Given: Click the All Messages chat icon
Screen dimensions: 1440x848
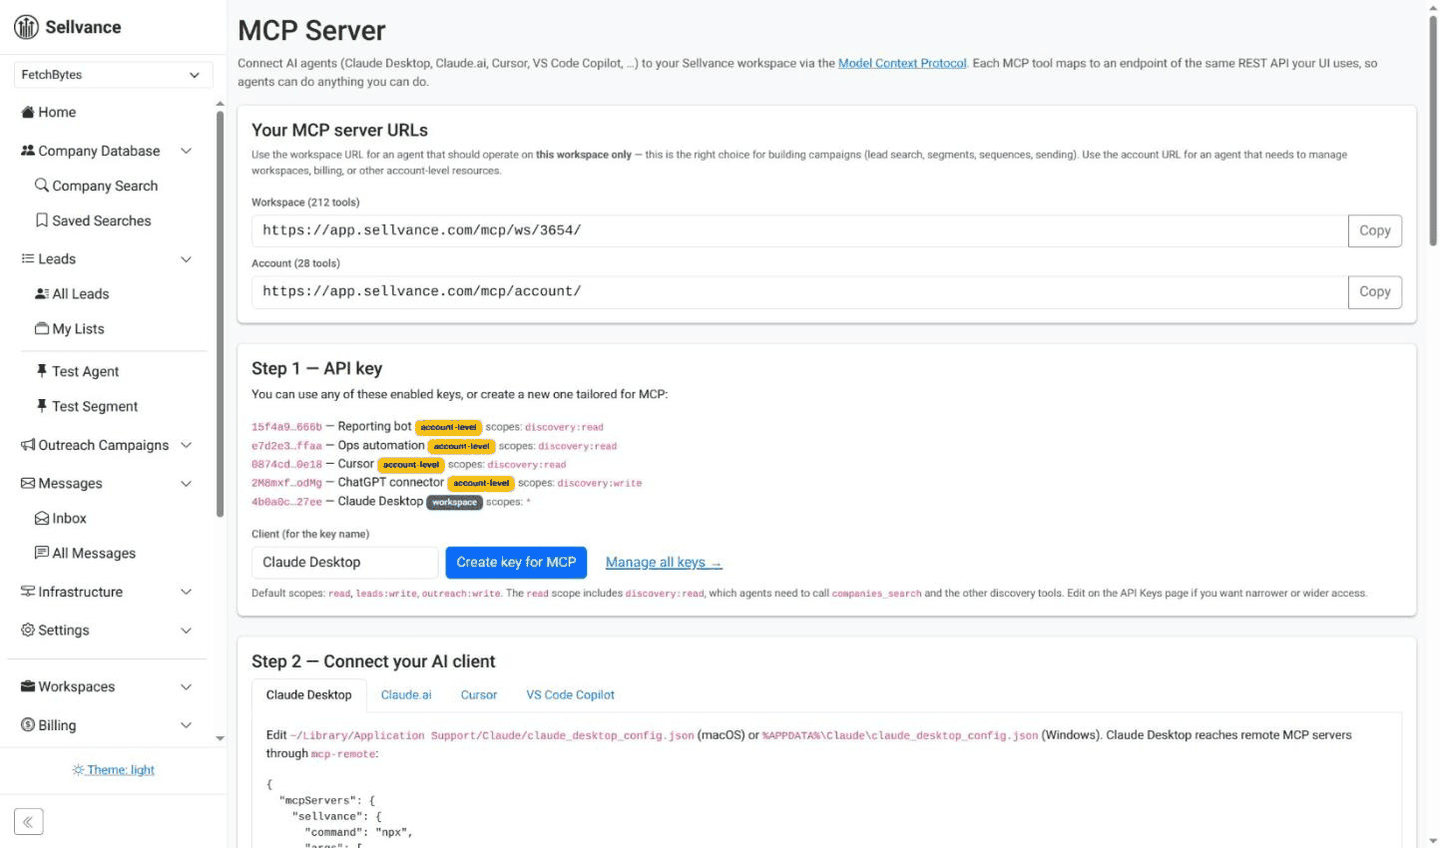Looking at the screenshot, I should (42, 552).
